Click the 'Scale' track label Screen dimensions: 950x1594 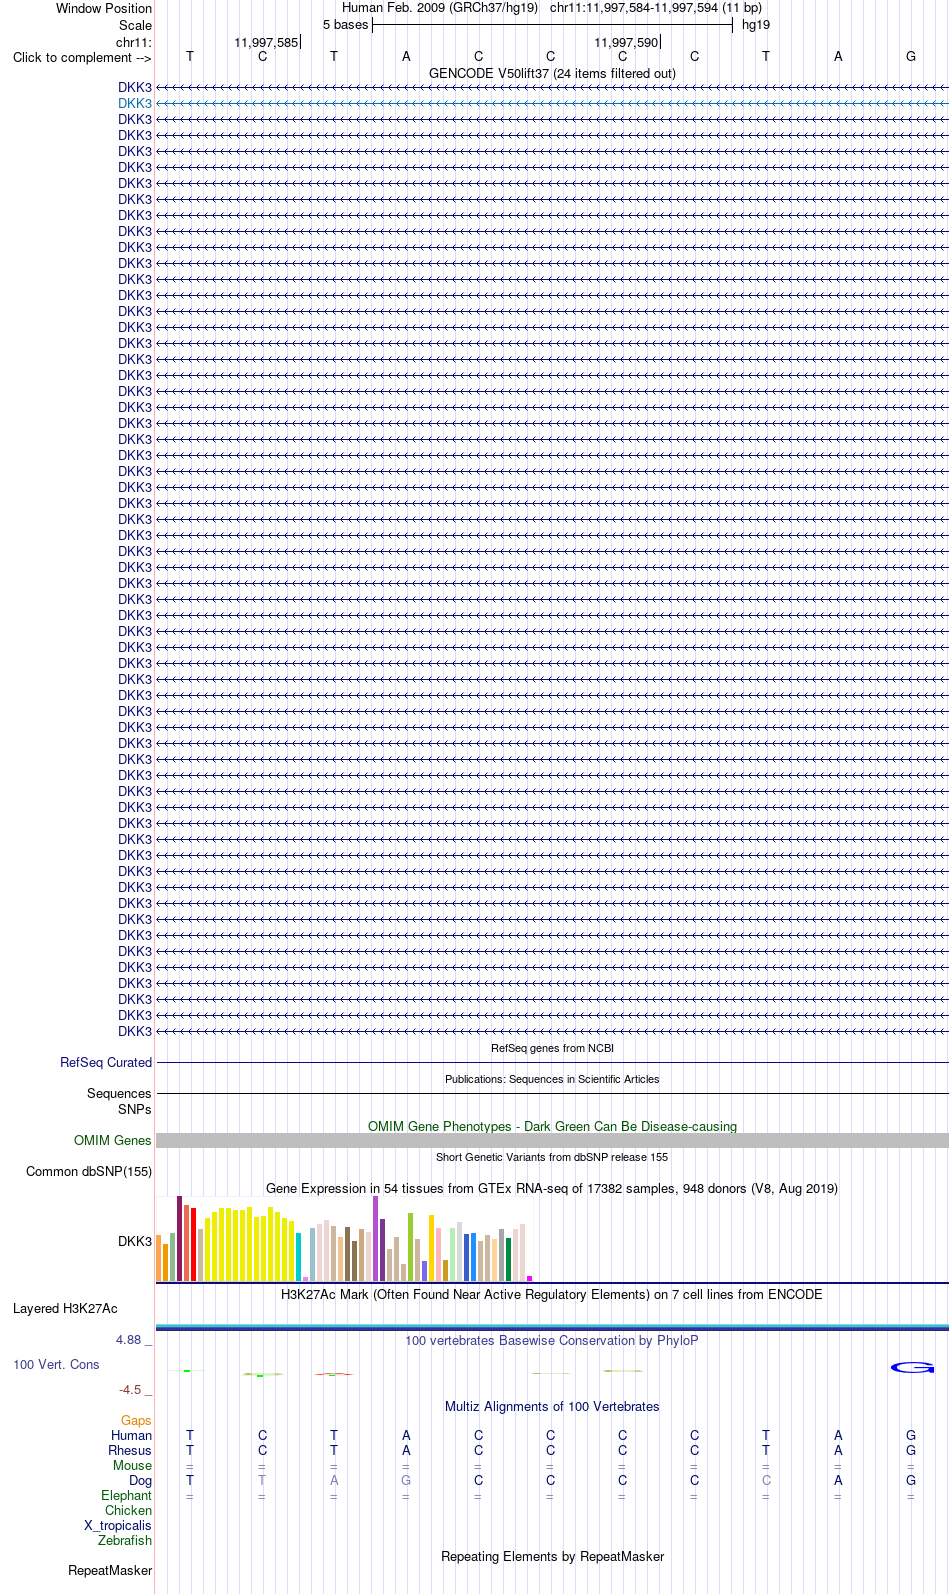click(135, 25)
